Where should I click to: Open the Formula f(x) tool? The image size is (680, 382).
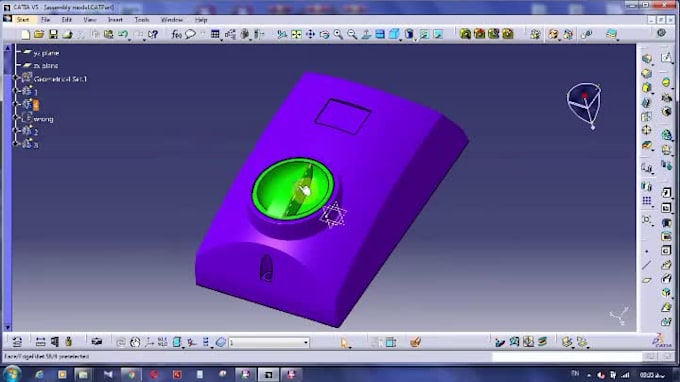(177, 34)
